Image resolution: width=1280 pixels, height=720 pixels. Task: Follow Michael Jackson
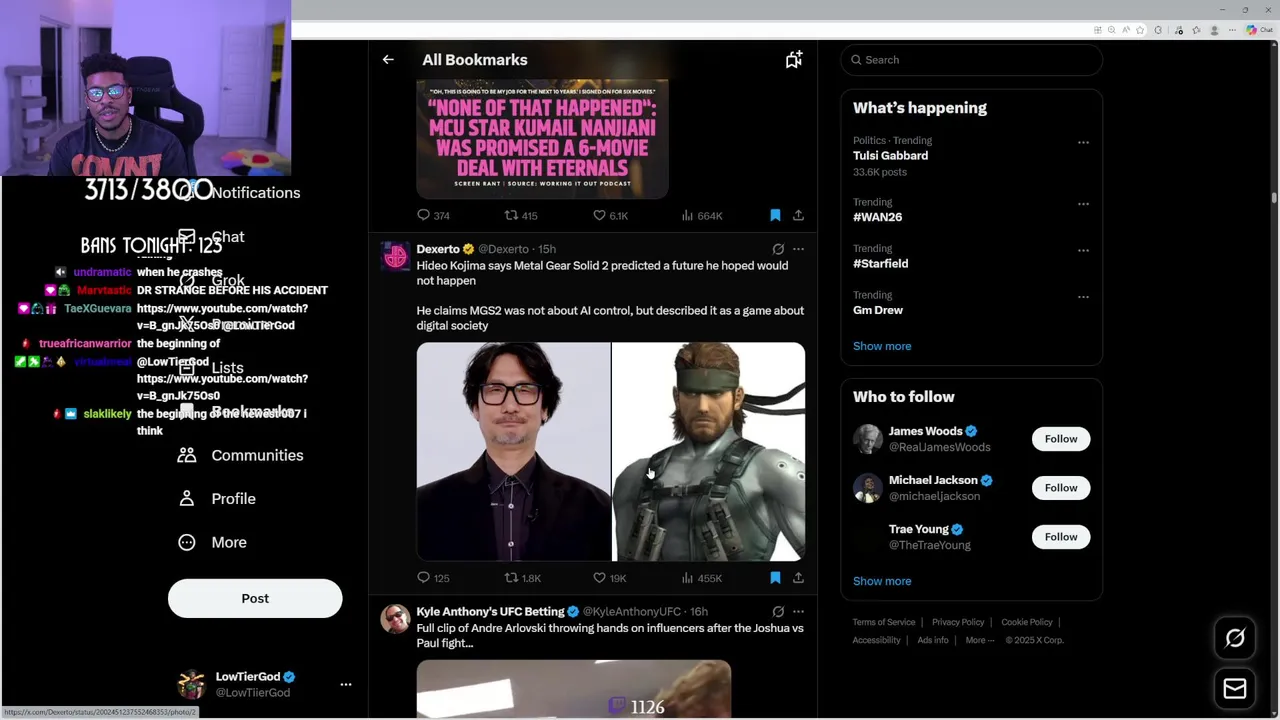pos(1061,488)
